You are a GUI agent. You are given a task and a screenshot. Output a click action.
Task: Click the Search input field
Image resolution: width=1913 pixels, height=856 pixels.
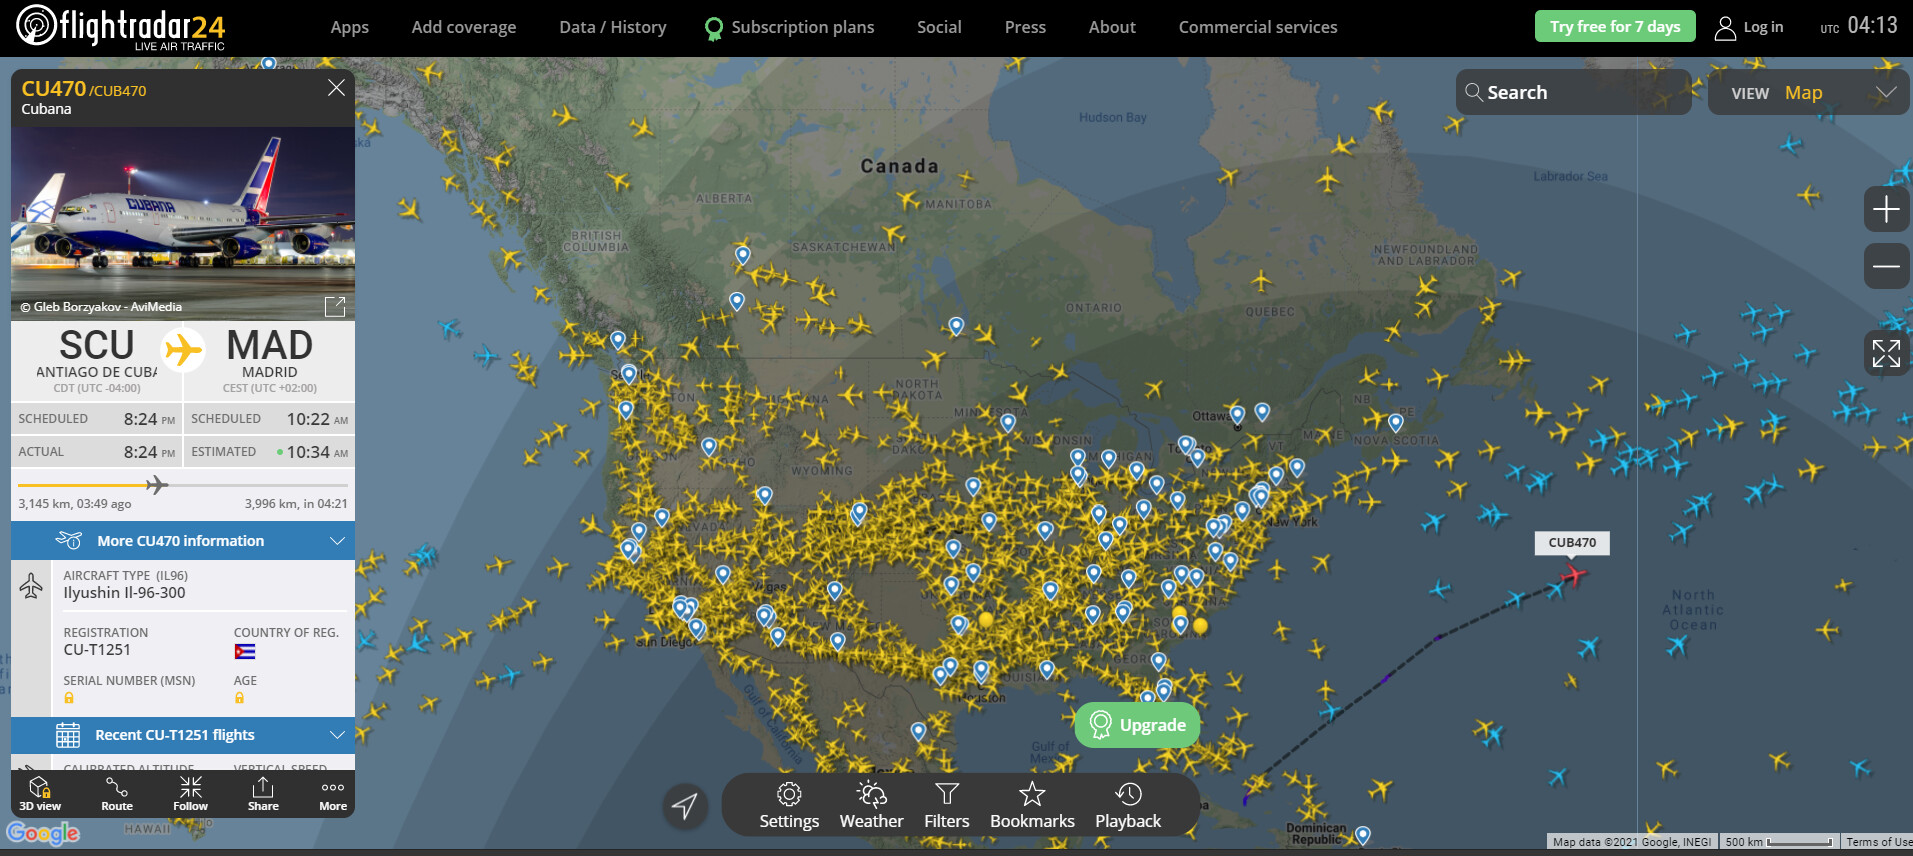coord(1574,92)
